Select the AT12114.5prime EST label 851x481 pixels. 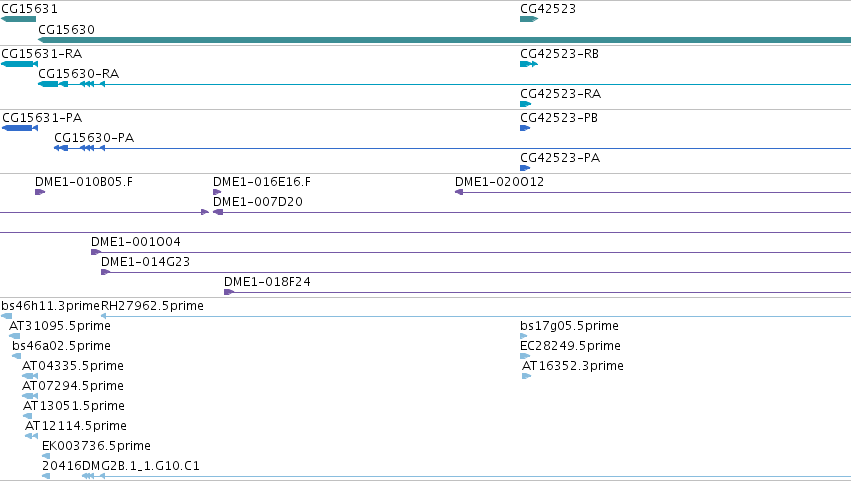point(76,427)
